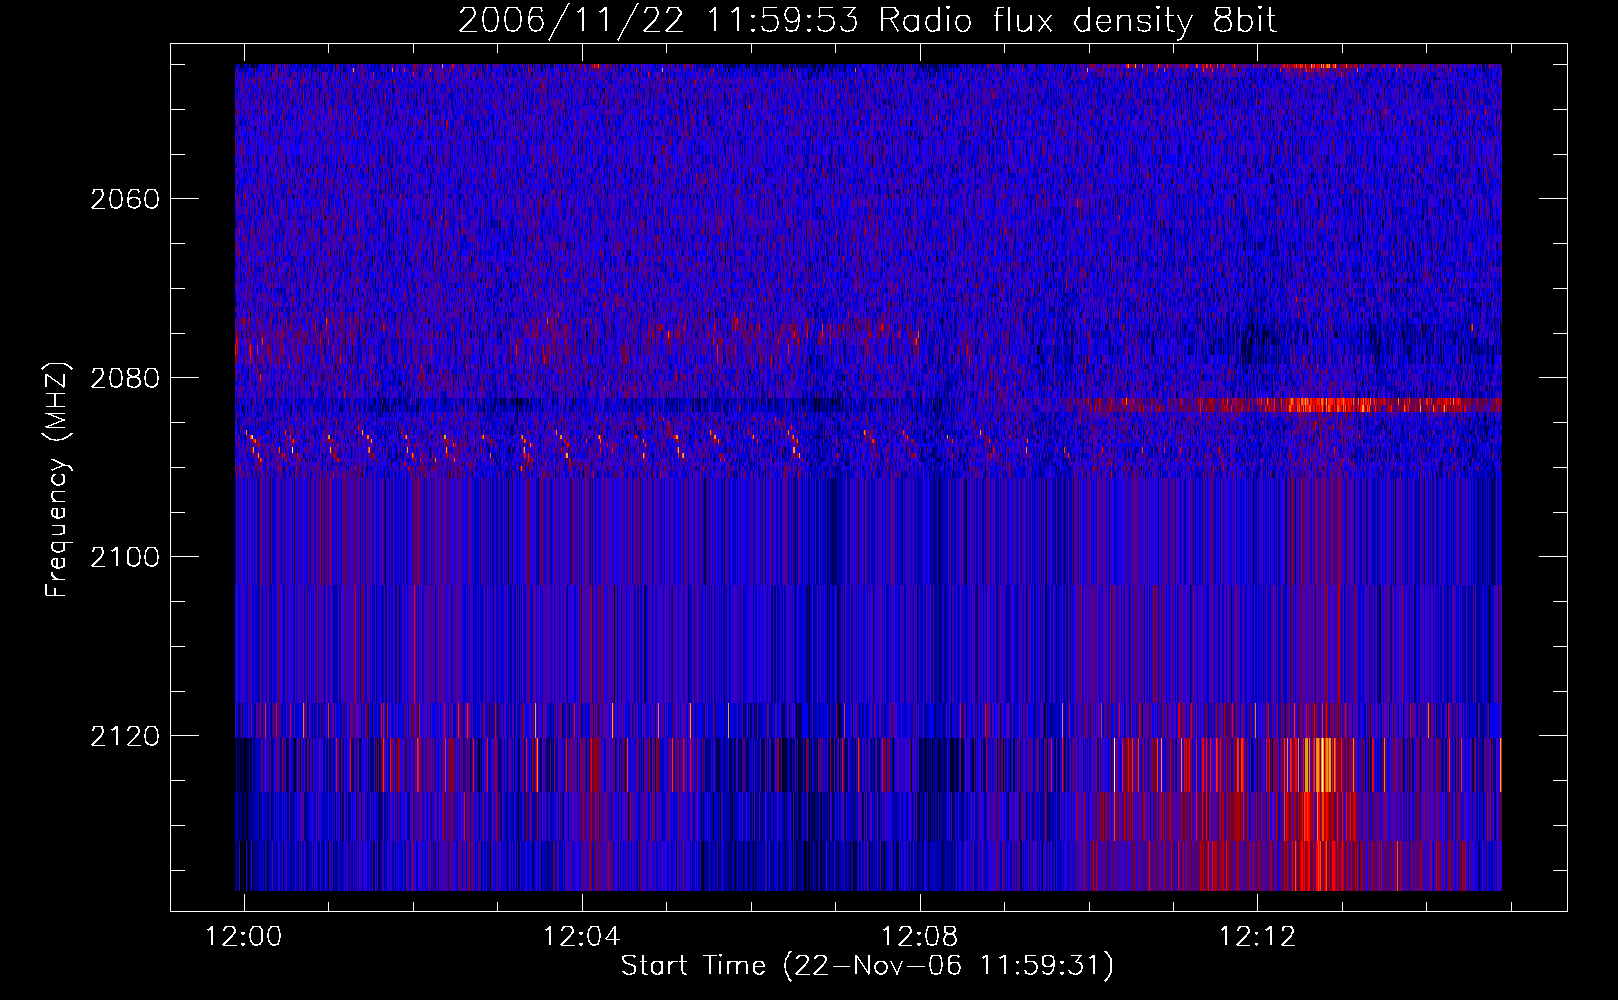Screen dimensions: 1618x1000
Task: Click the 12:04 time tick label
Action: 582,936
